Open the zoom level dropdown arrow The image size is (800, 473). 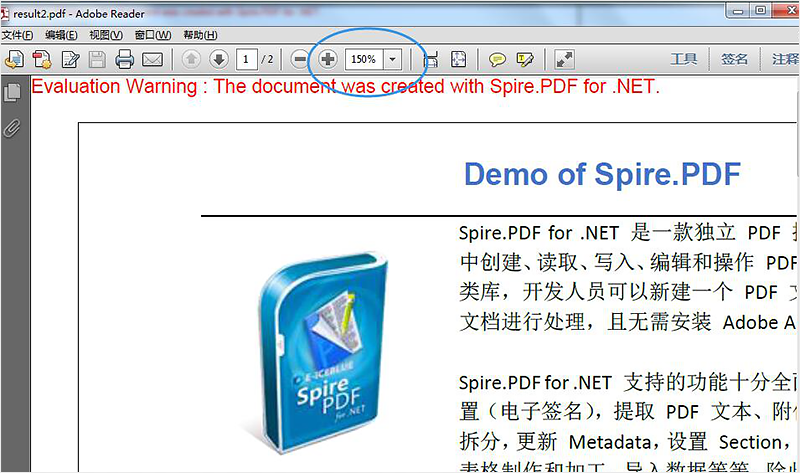392,60
